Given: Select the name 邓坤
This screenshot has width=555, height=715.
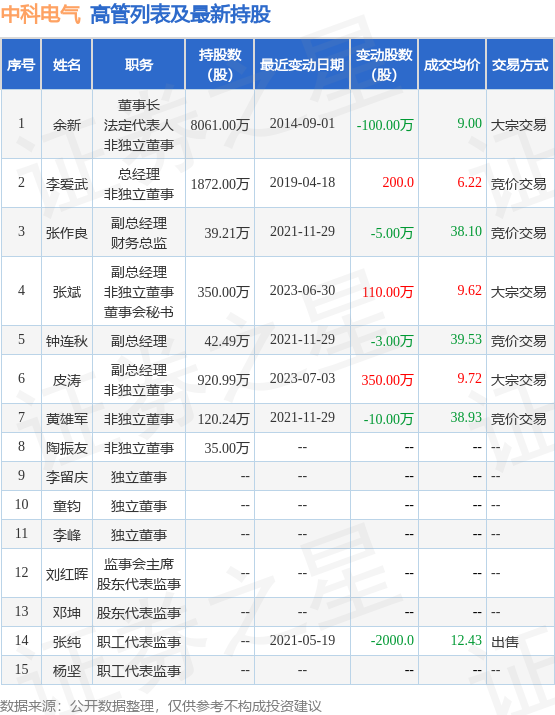Looking at the screenshot, I should (67, 613).
